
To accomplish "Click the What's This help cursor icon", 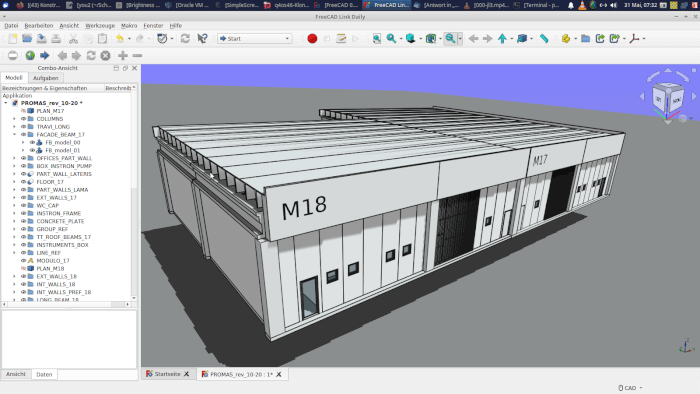I will tap(202, 39).
